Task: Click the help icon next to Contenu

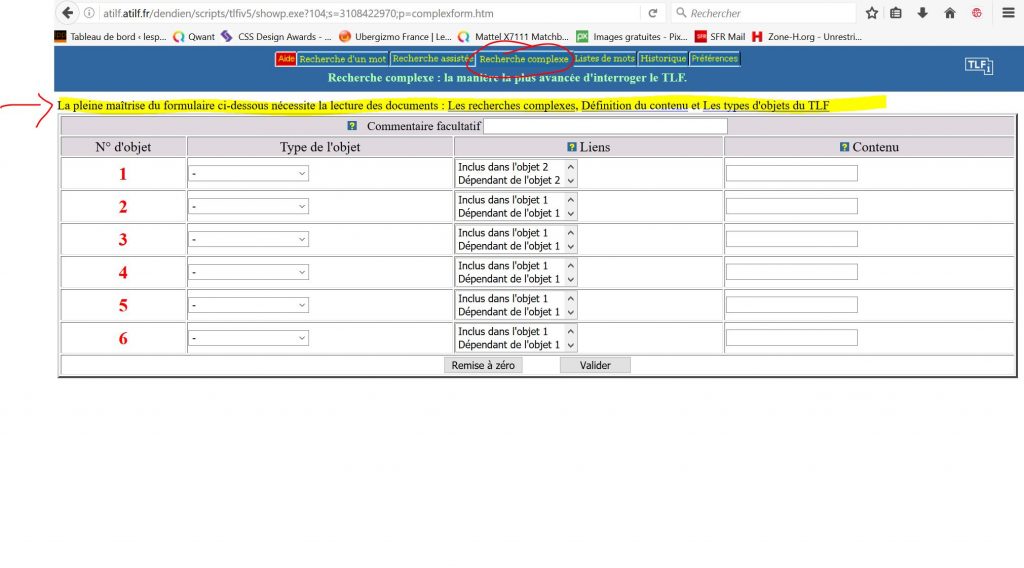Action: [845, 147]
